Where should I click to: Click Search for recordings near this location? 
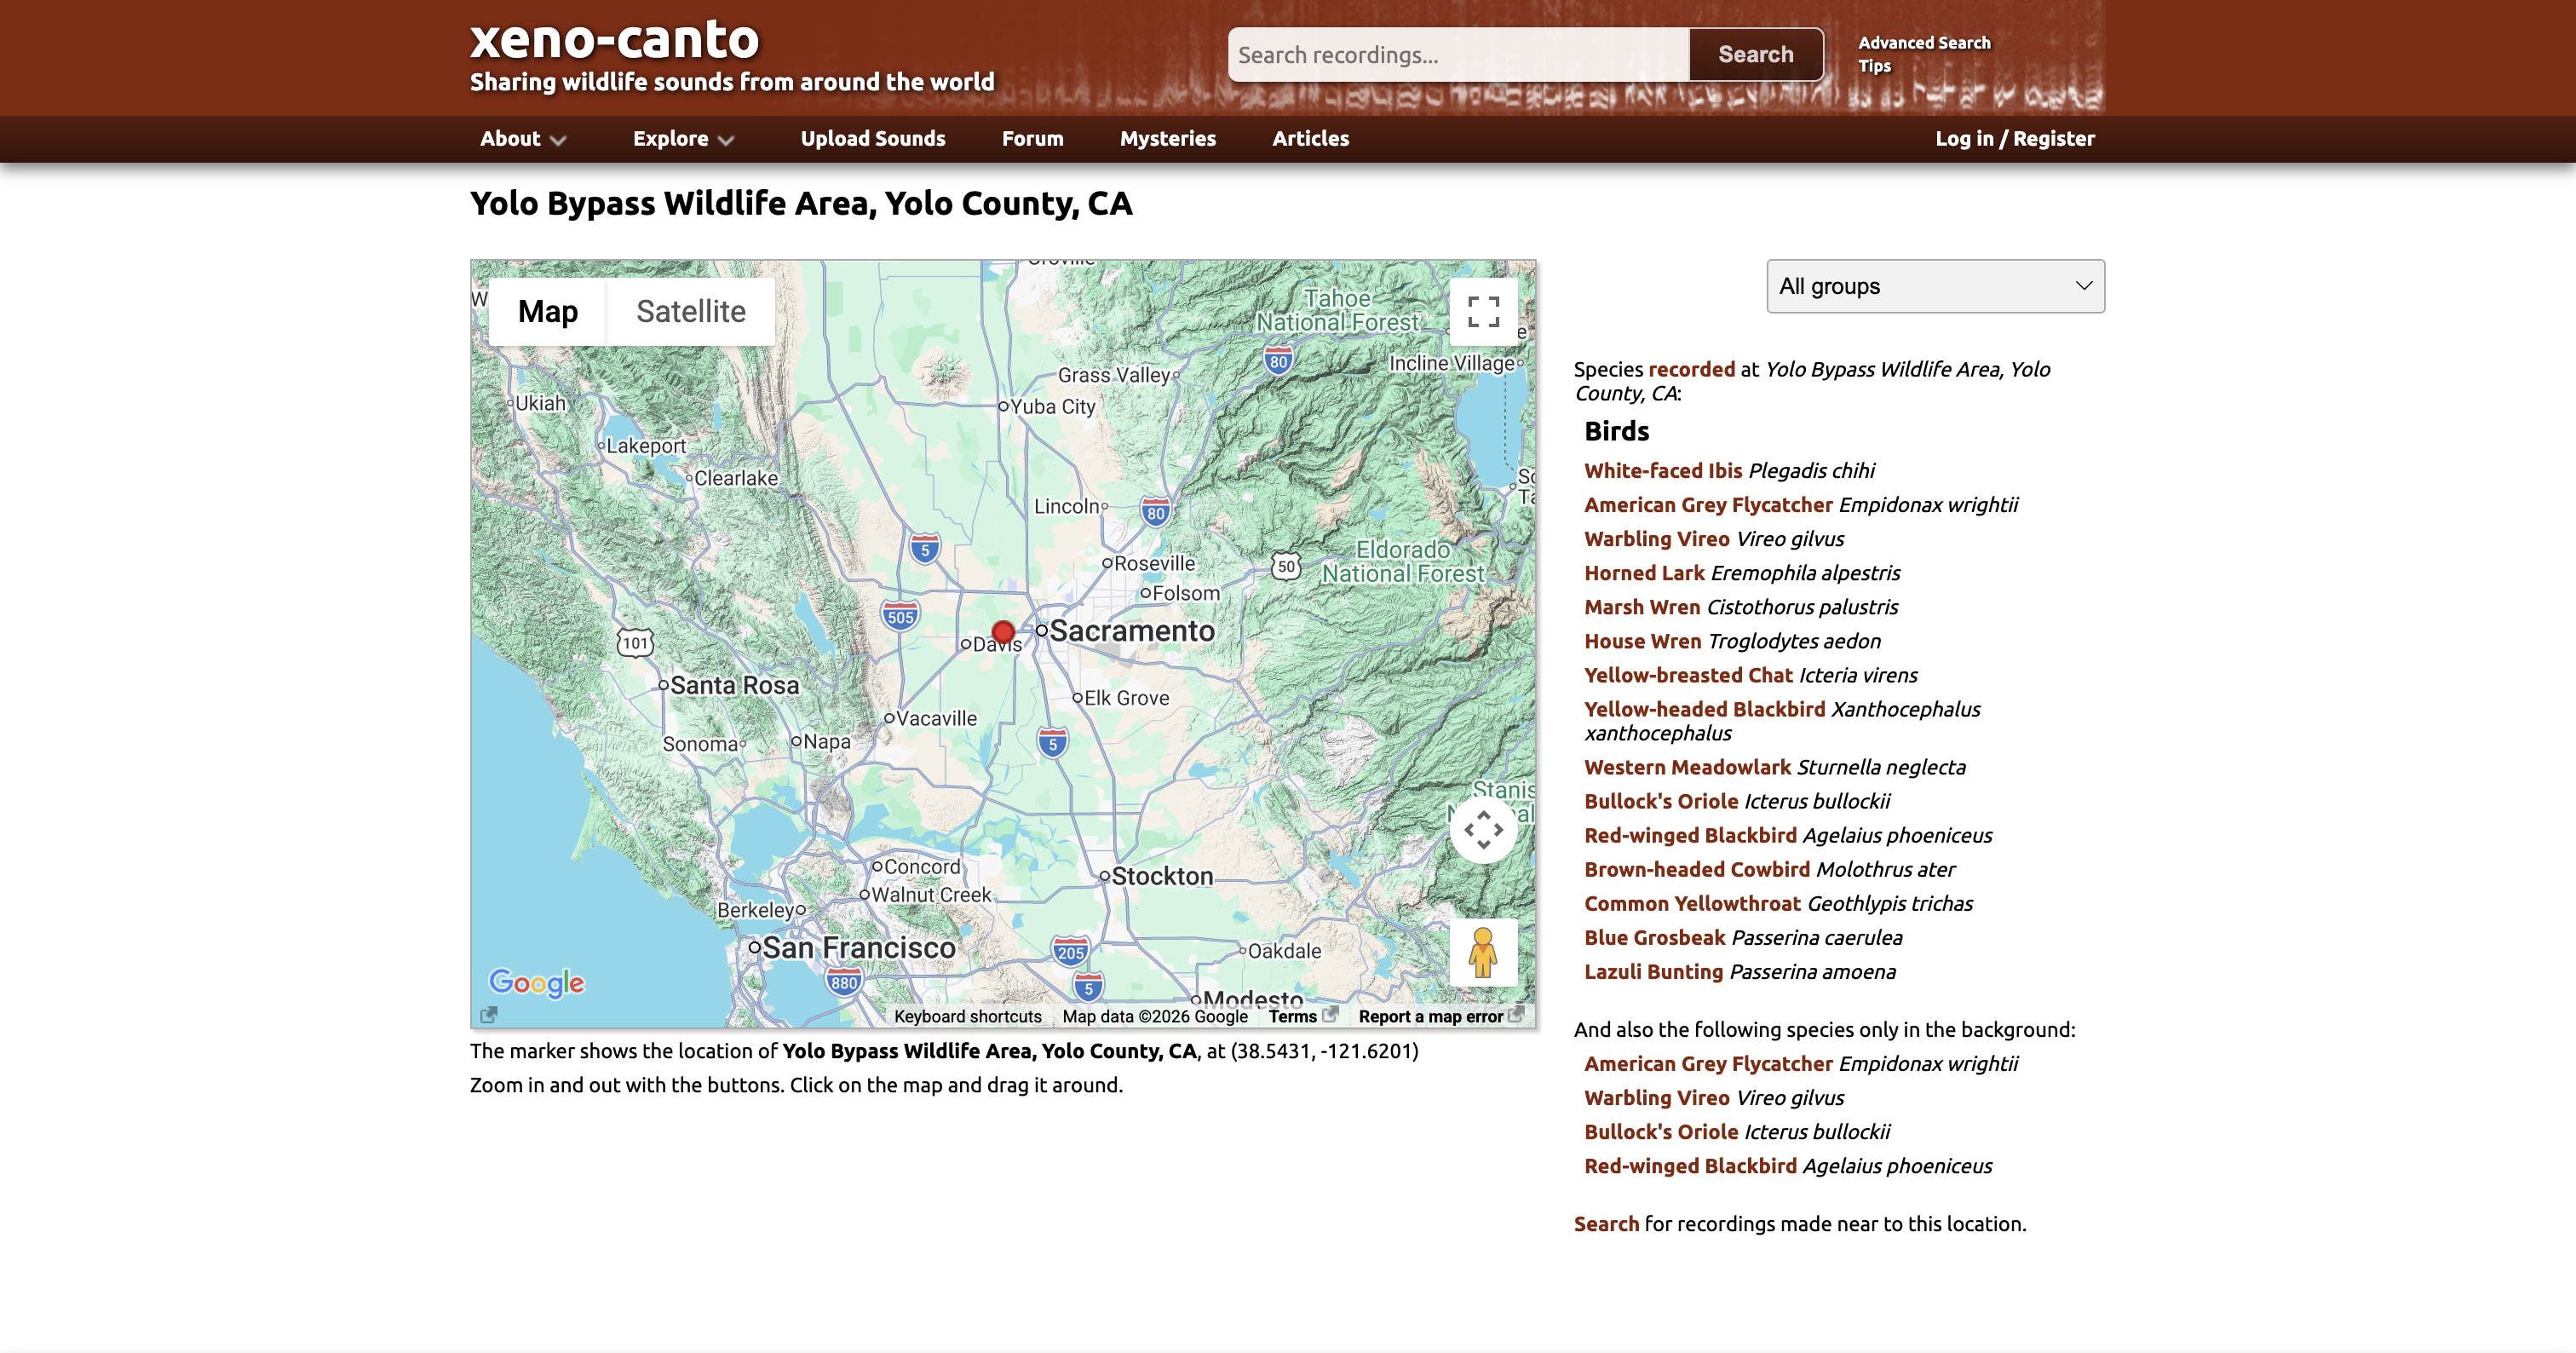point(1606,1224)
